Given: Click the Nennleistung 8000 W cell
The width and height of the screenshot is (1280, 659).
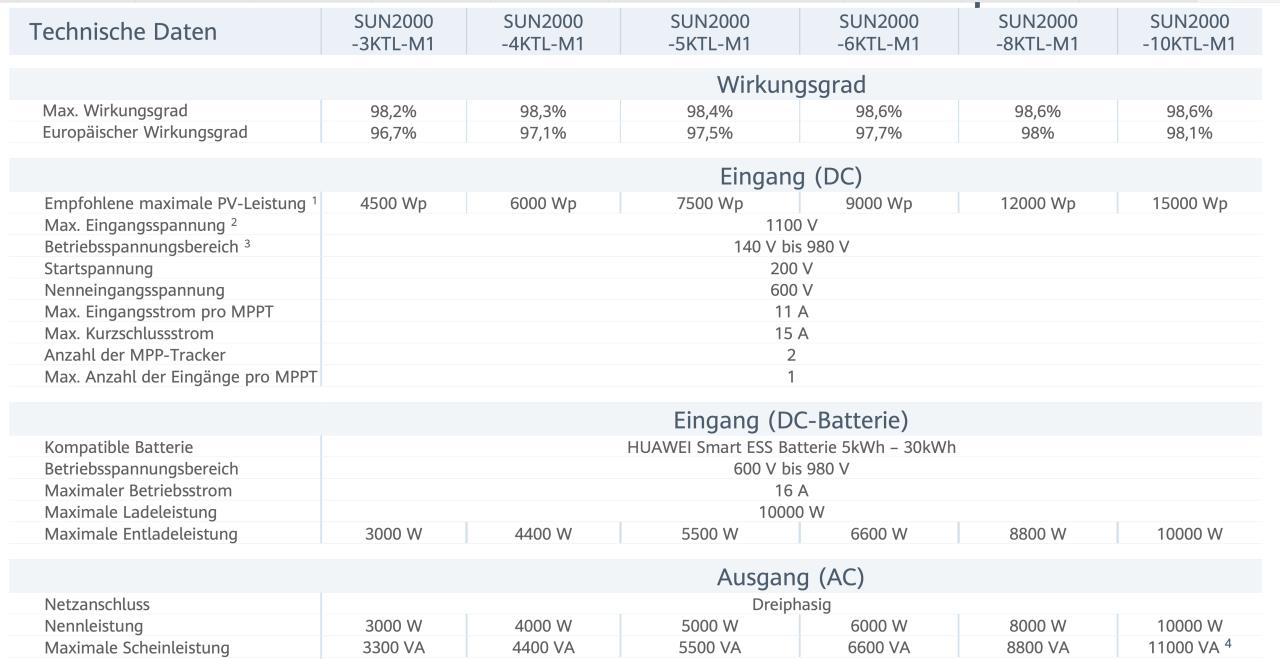Looking at the screenshot, I should pyautogui.click(x=1037, y=627).
